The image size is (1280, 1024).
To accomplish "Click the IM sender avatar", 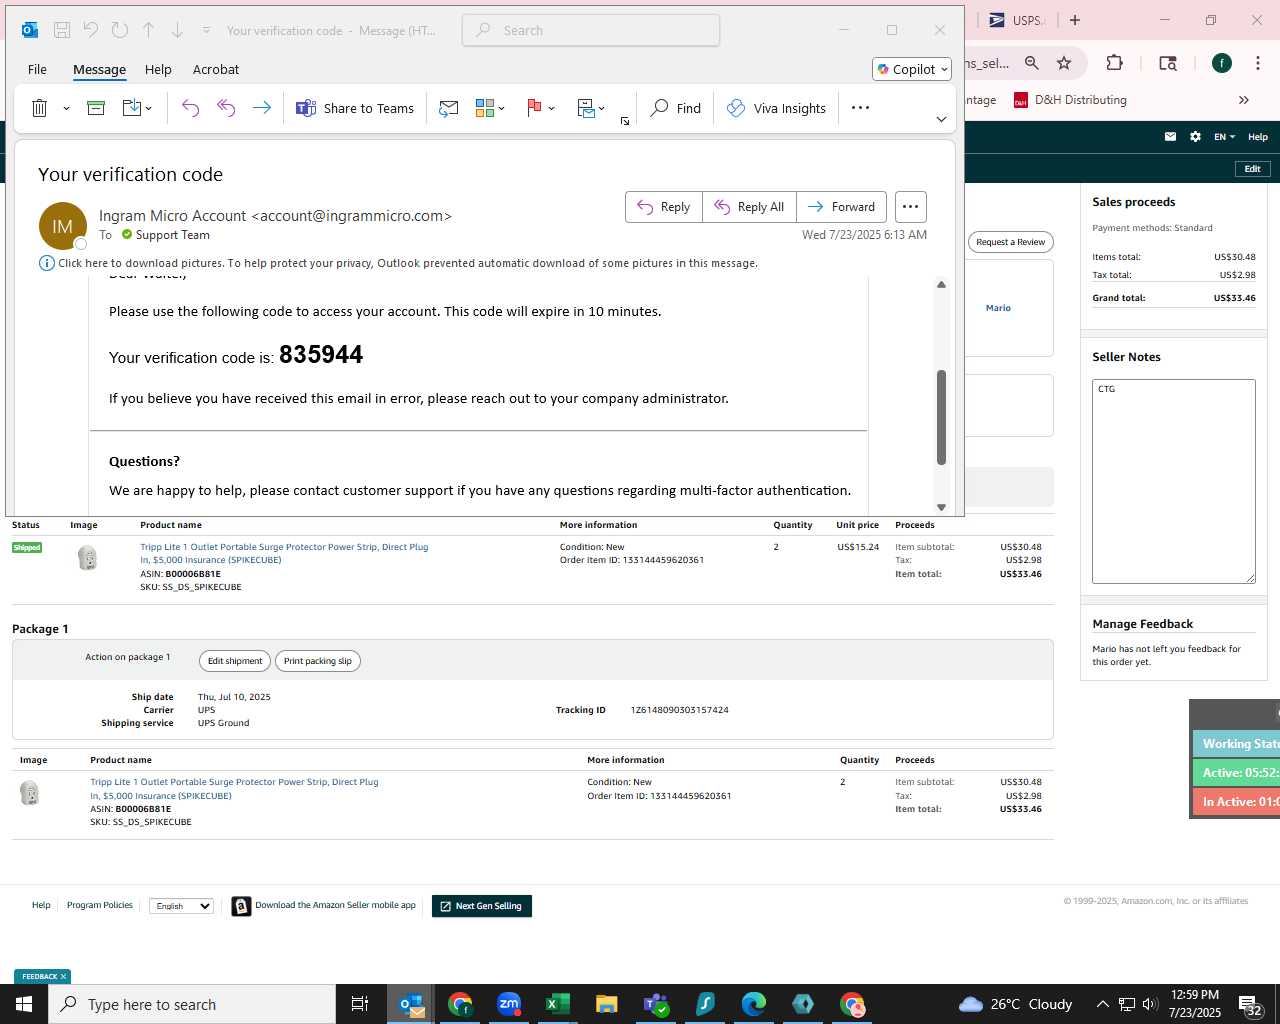I will (63, 226).
